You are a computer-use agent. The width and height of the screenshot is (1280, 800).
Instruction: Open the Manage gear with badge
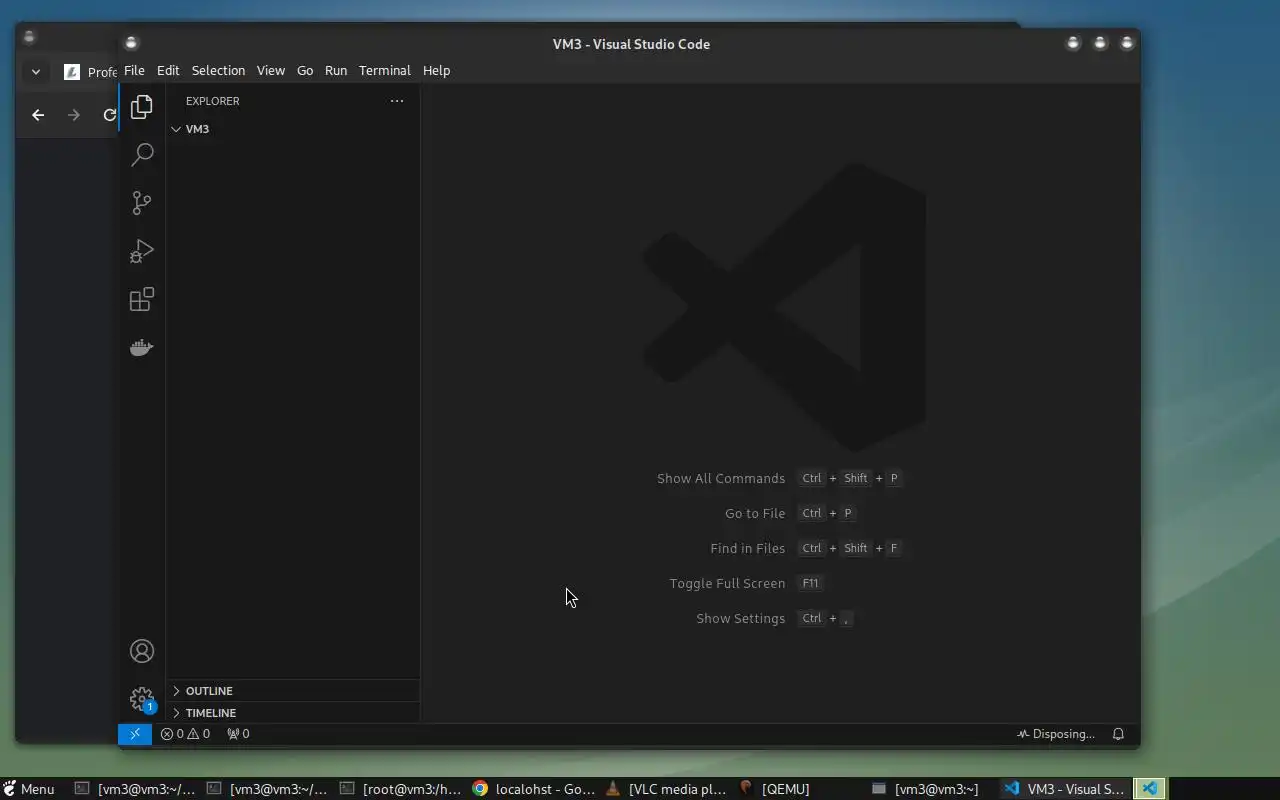coord(142,699)
